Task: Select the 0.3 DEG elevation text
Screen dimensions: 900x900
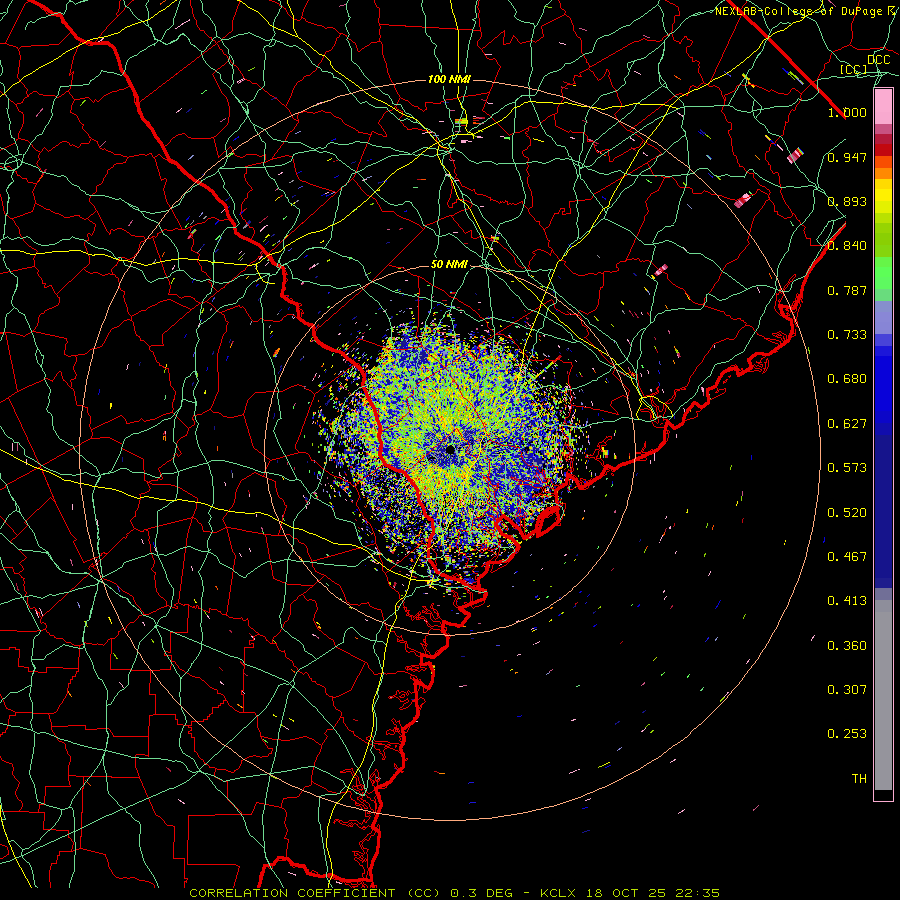Action: tap(480, 893)
